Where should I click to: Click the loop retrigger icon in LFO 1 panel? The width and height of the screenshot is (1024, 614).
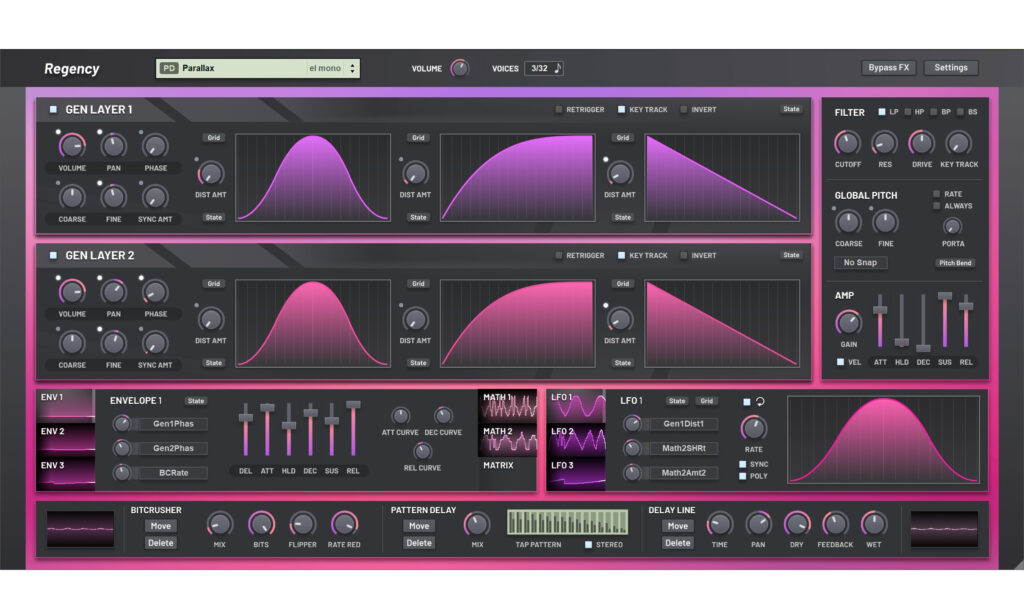[760, 400]
